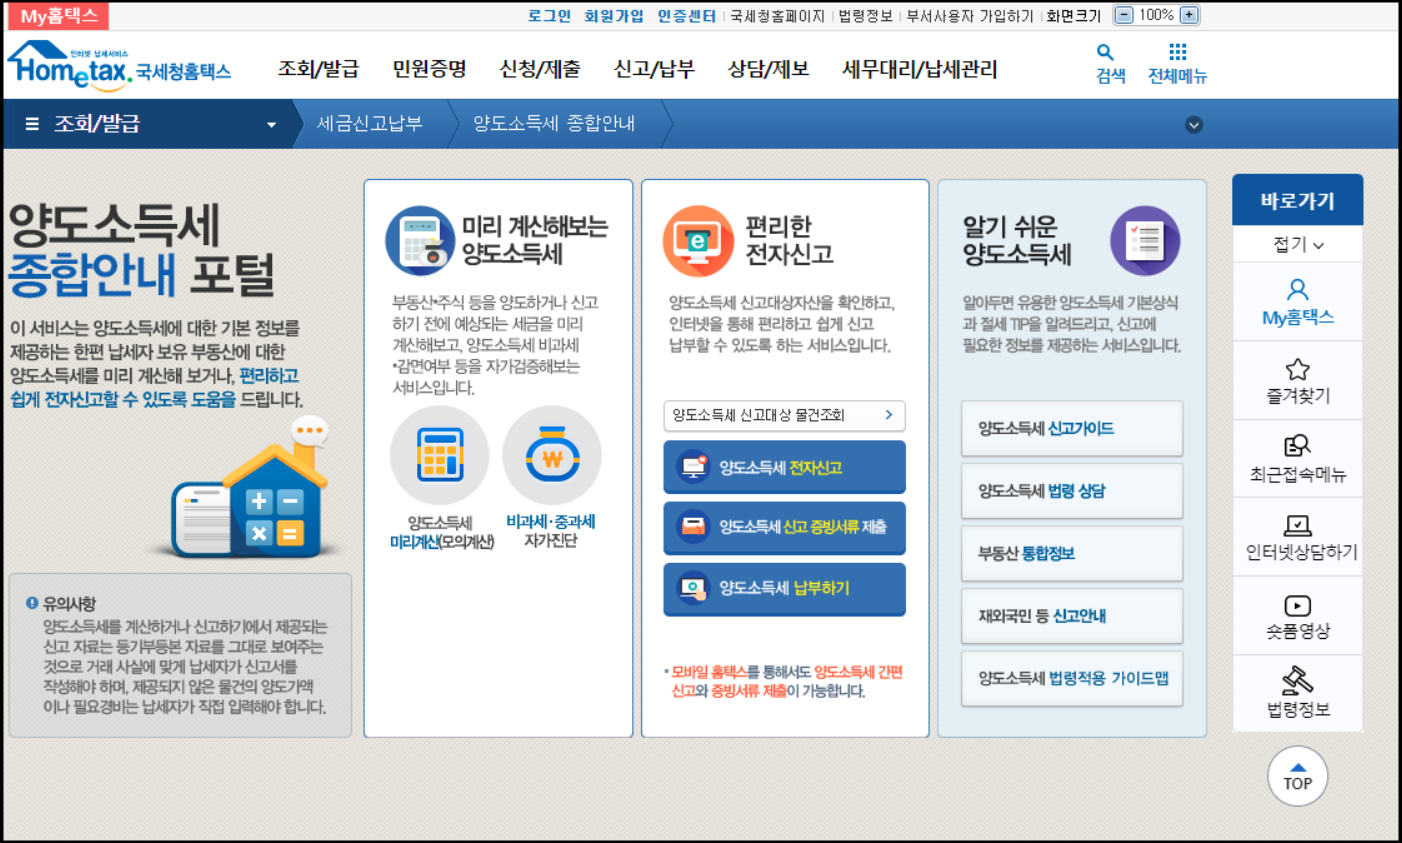Click the calculator icon for 양도소득세 미리계산

point(440,455)
